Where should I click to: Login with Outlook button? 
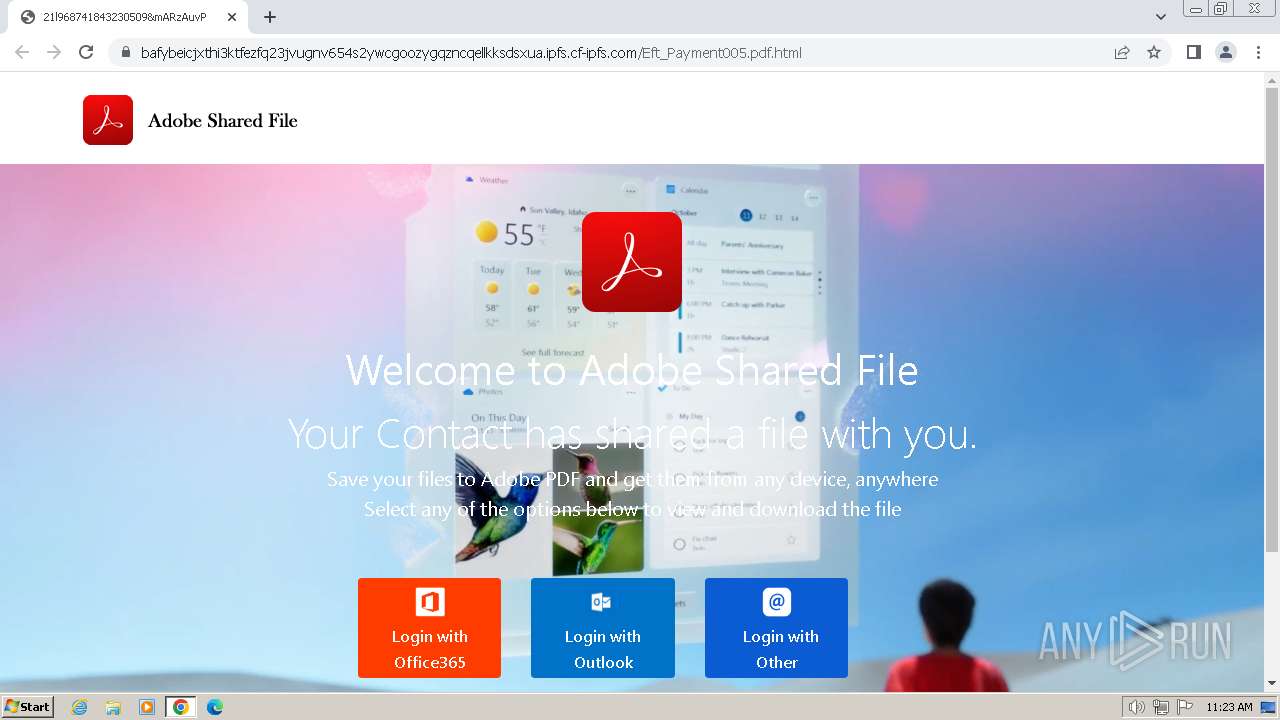[603, 628]
